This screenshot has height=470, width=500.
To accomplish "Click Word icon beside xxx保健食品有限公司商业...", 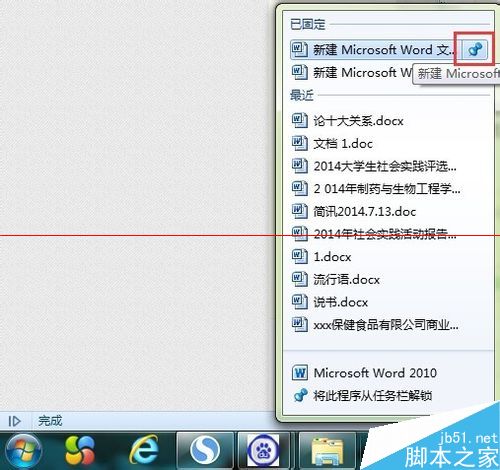I will click(x=300, y=324).
